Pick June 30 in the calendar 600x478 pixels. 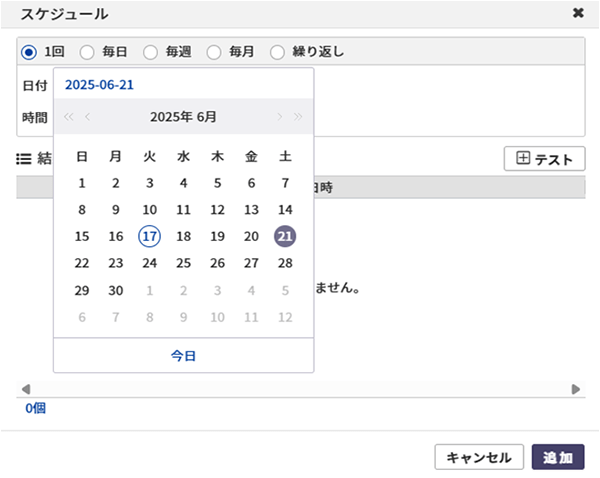click(116, 290)
